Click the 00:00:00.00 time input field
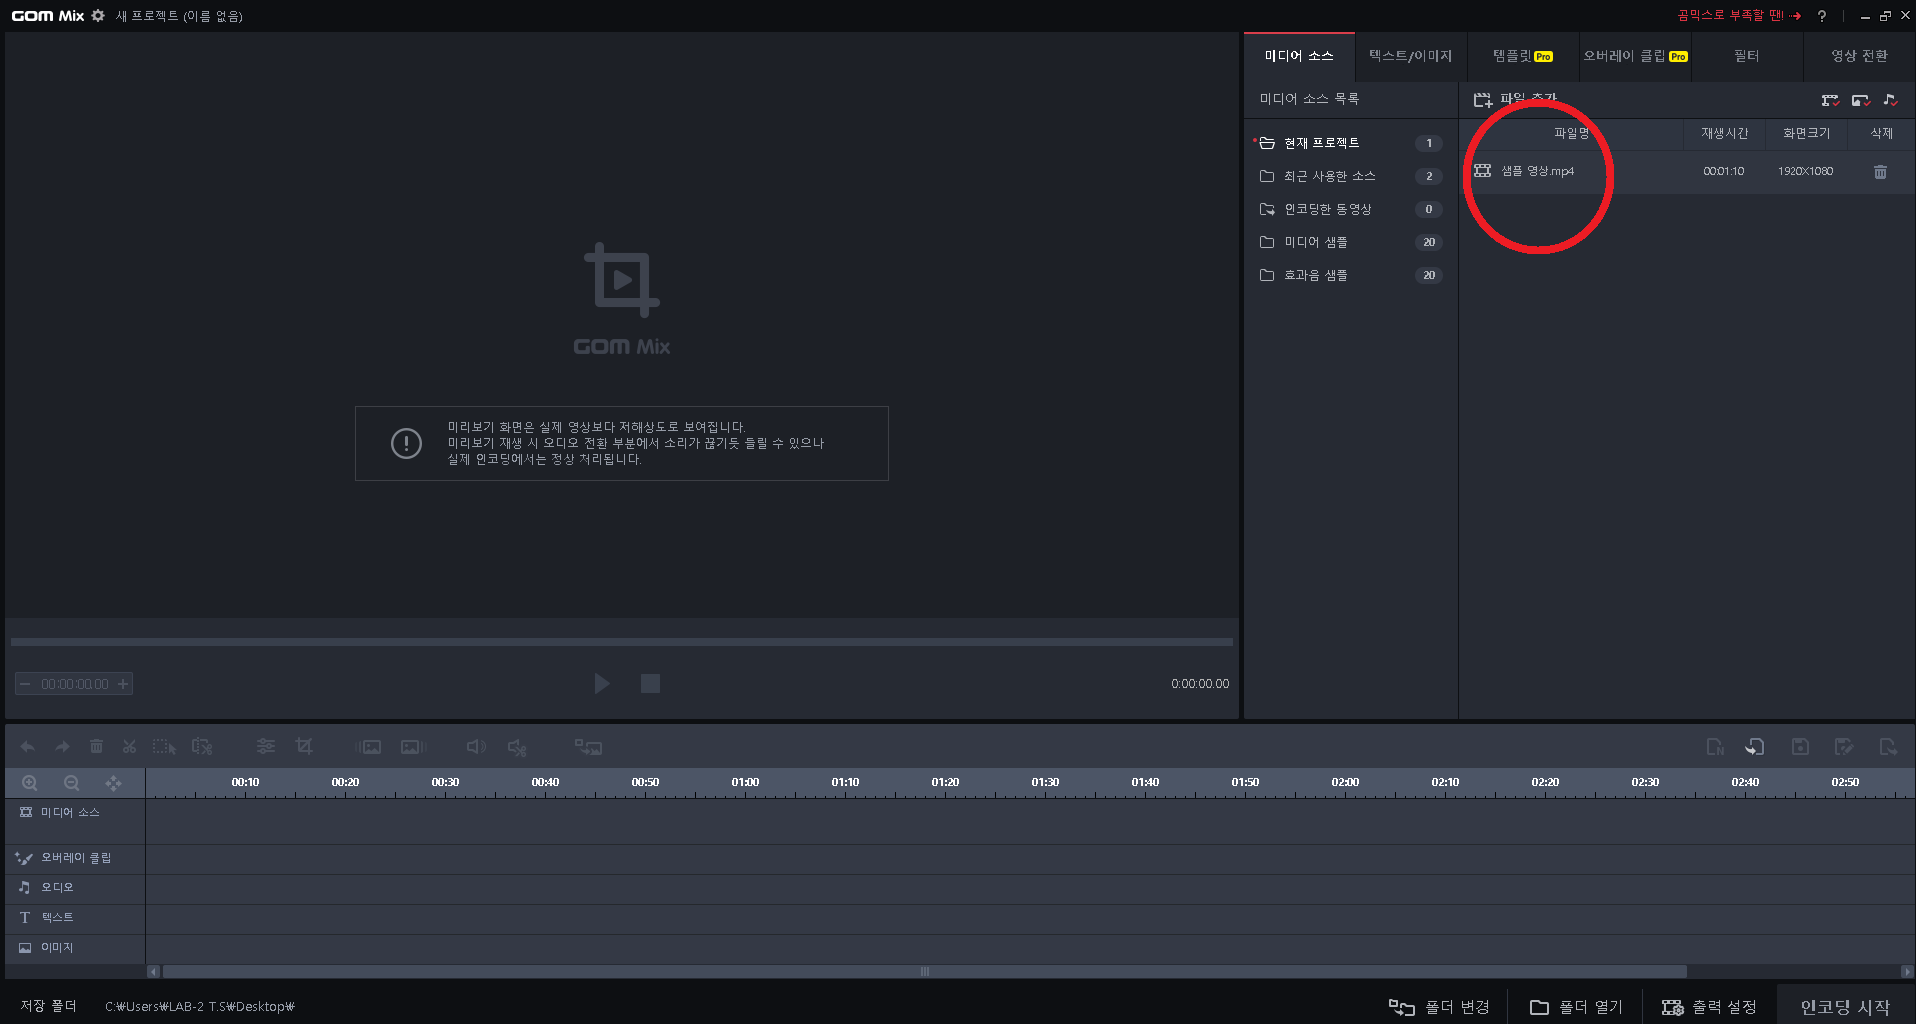Screen dimensions: 1916x1024 [75, 684]
